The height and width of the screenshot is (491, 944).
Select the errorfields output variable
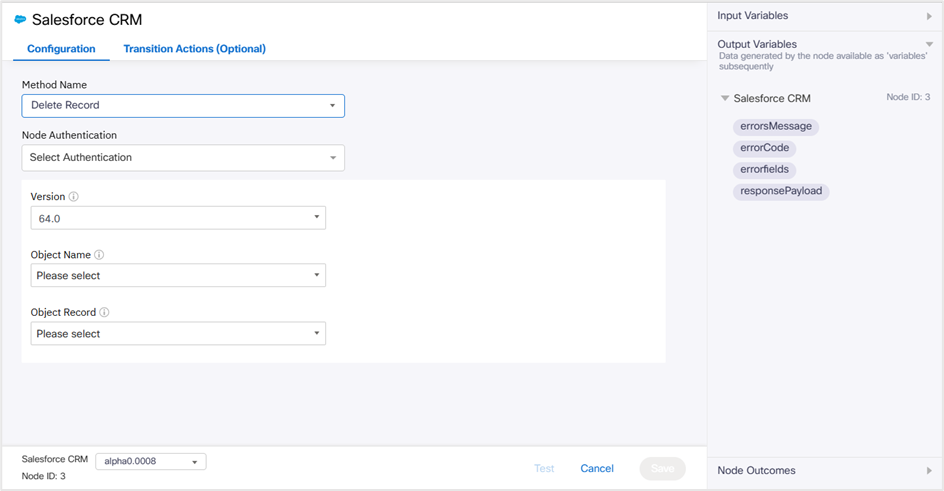[764, 170]
